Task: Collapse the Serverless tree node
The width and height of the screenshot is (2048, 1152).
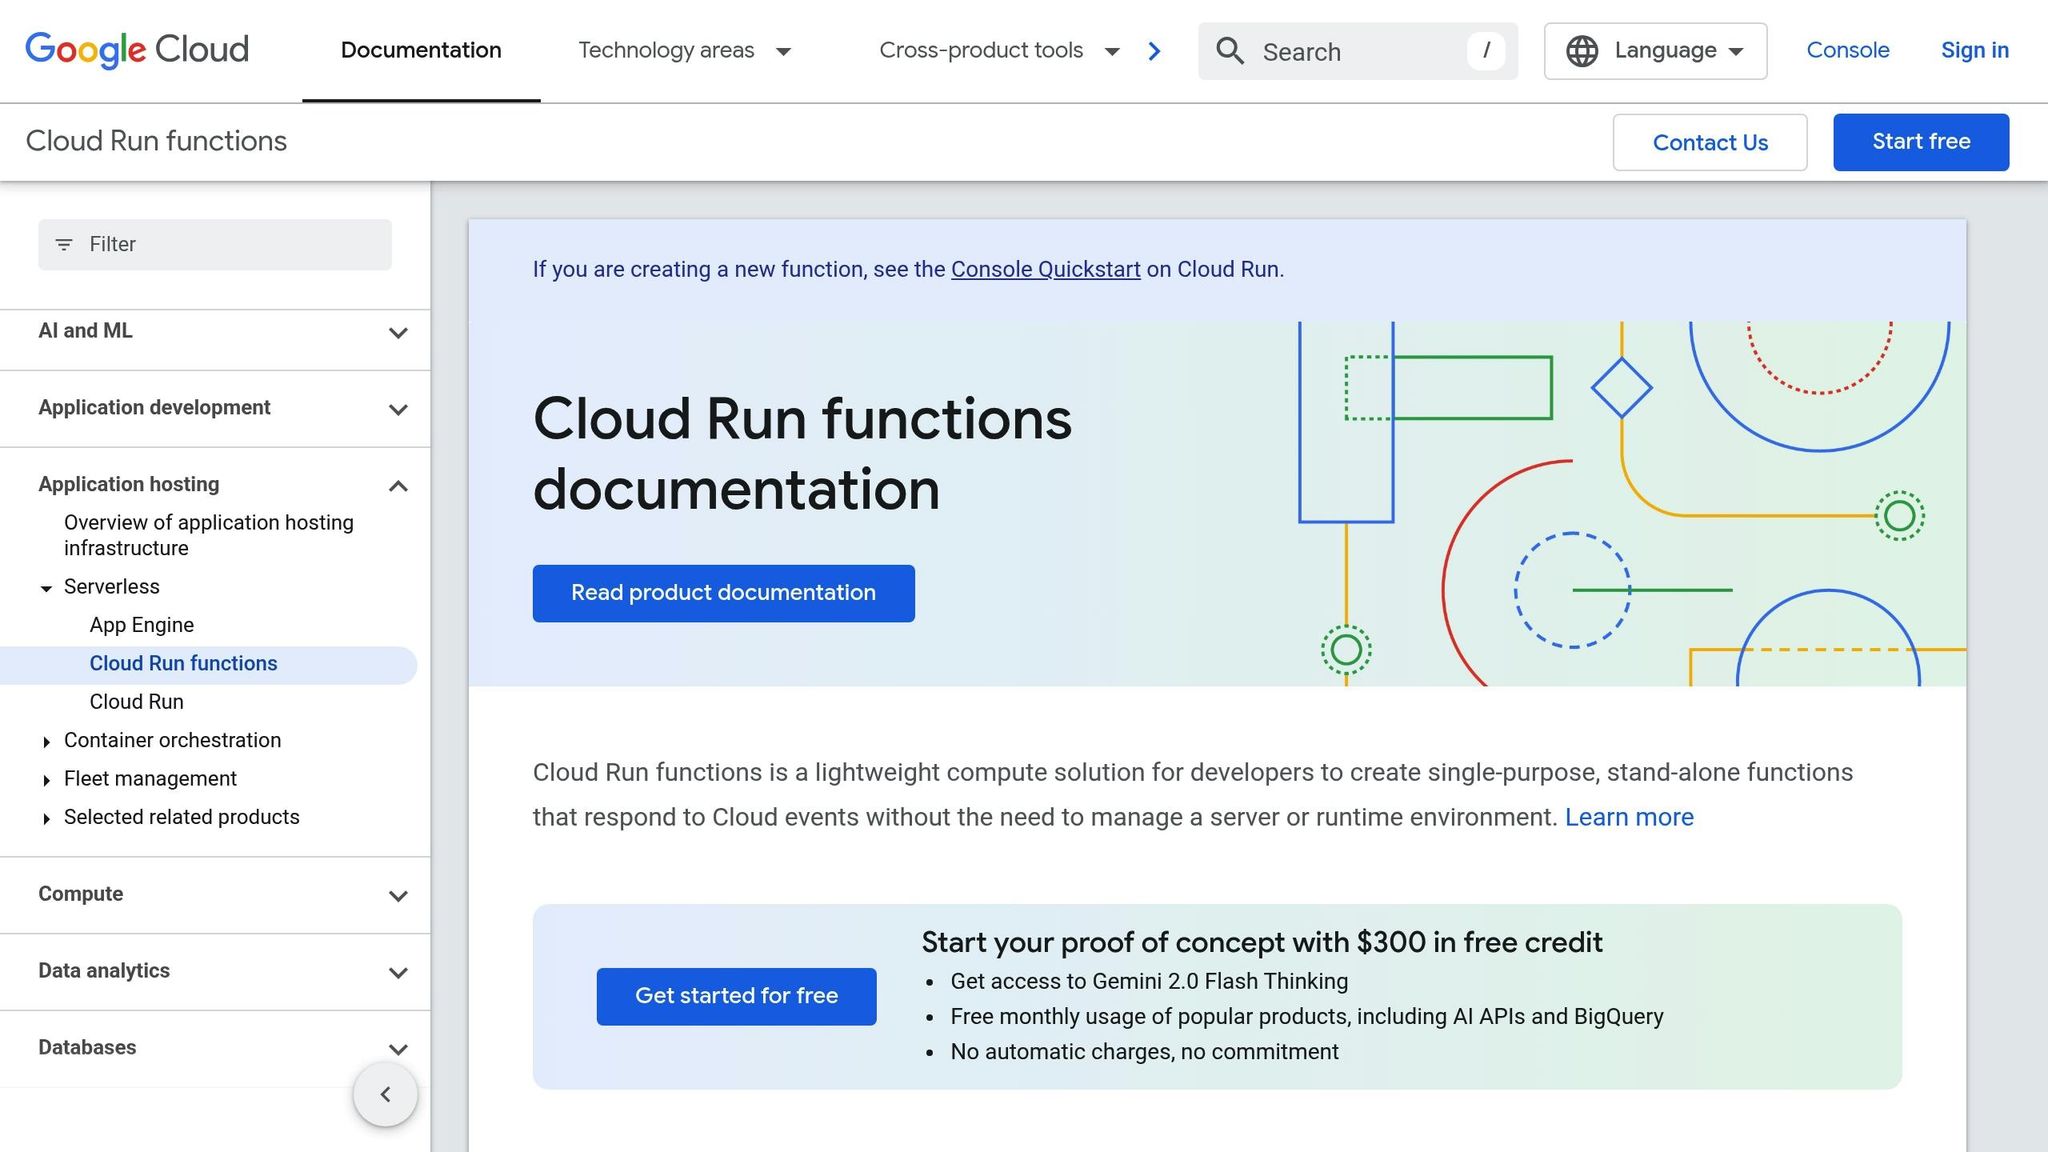Action: [46, 588]
